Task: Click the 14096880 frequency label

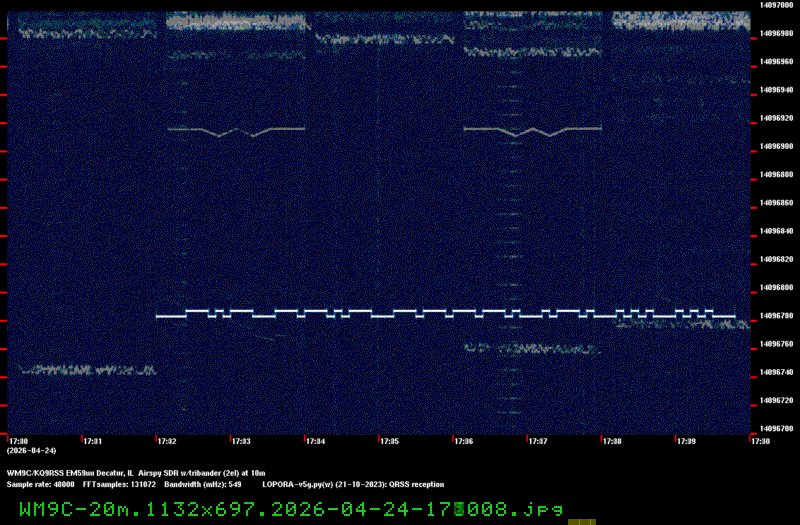Action: point(776,174)
